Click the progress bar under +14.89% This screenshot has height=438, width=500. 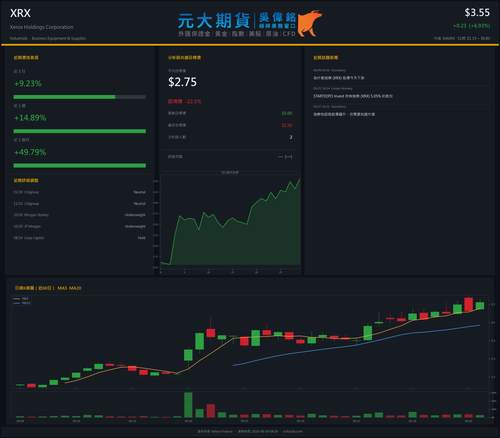(80, 131)
